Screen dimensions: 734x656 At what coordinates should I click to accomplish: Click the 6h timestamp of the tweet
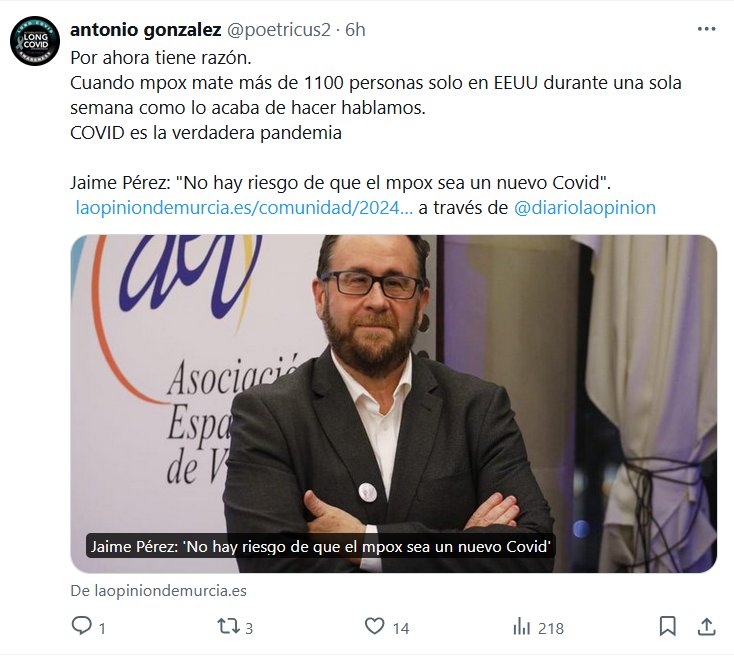(x=355, y=29)
